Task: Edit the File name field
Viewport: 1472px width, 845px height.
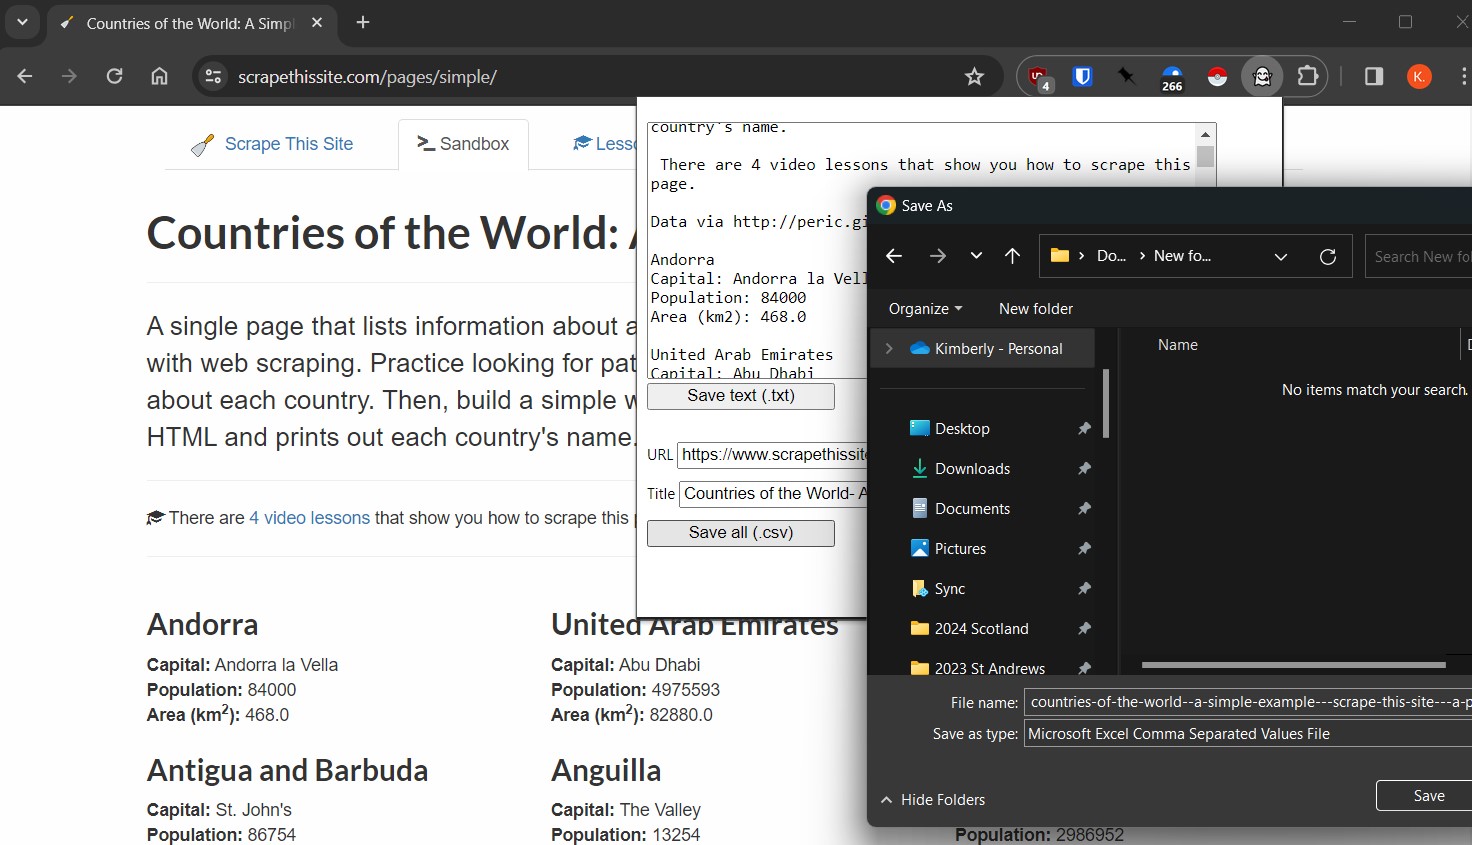Action: [1248, 702]
